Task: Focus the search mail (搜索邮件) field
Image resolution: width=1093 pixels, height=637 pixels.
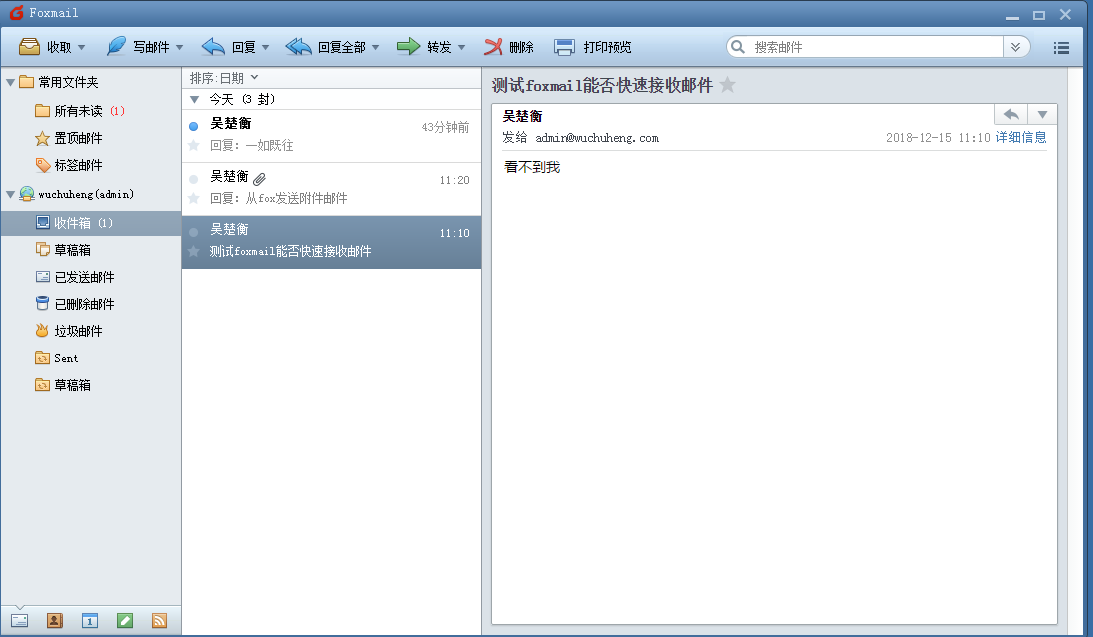Action: [875, 47]
